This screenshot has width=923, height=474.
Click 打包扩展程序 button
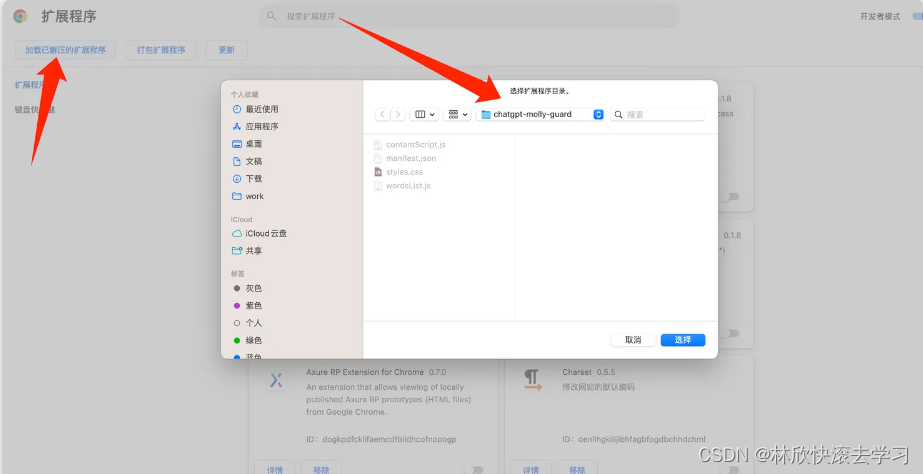[161, 50]
